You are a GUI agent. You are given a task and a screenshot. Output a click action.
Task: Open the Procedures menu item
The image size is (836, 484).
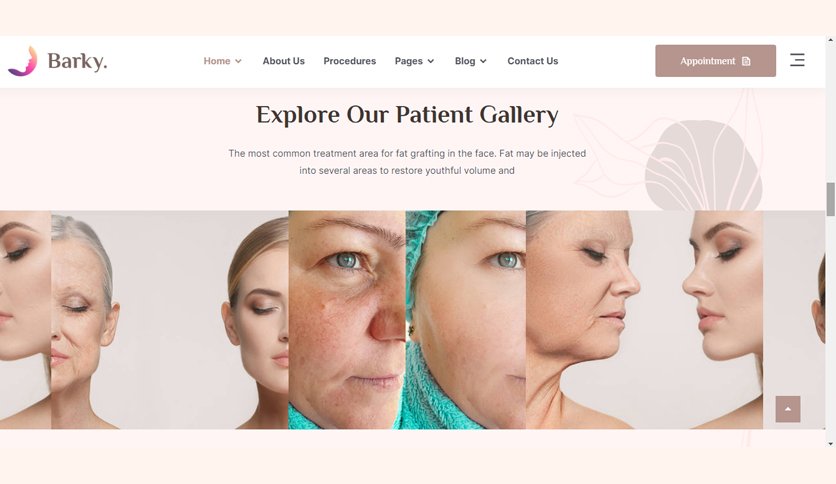(349, 61)
